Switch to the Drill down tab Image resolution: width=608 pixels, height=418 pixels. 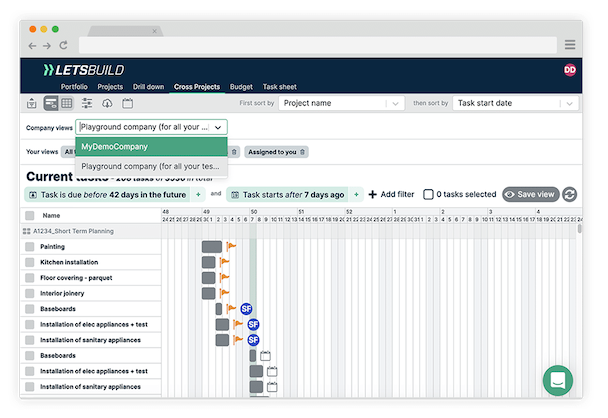tap(147, 87)
